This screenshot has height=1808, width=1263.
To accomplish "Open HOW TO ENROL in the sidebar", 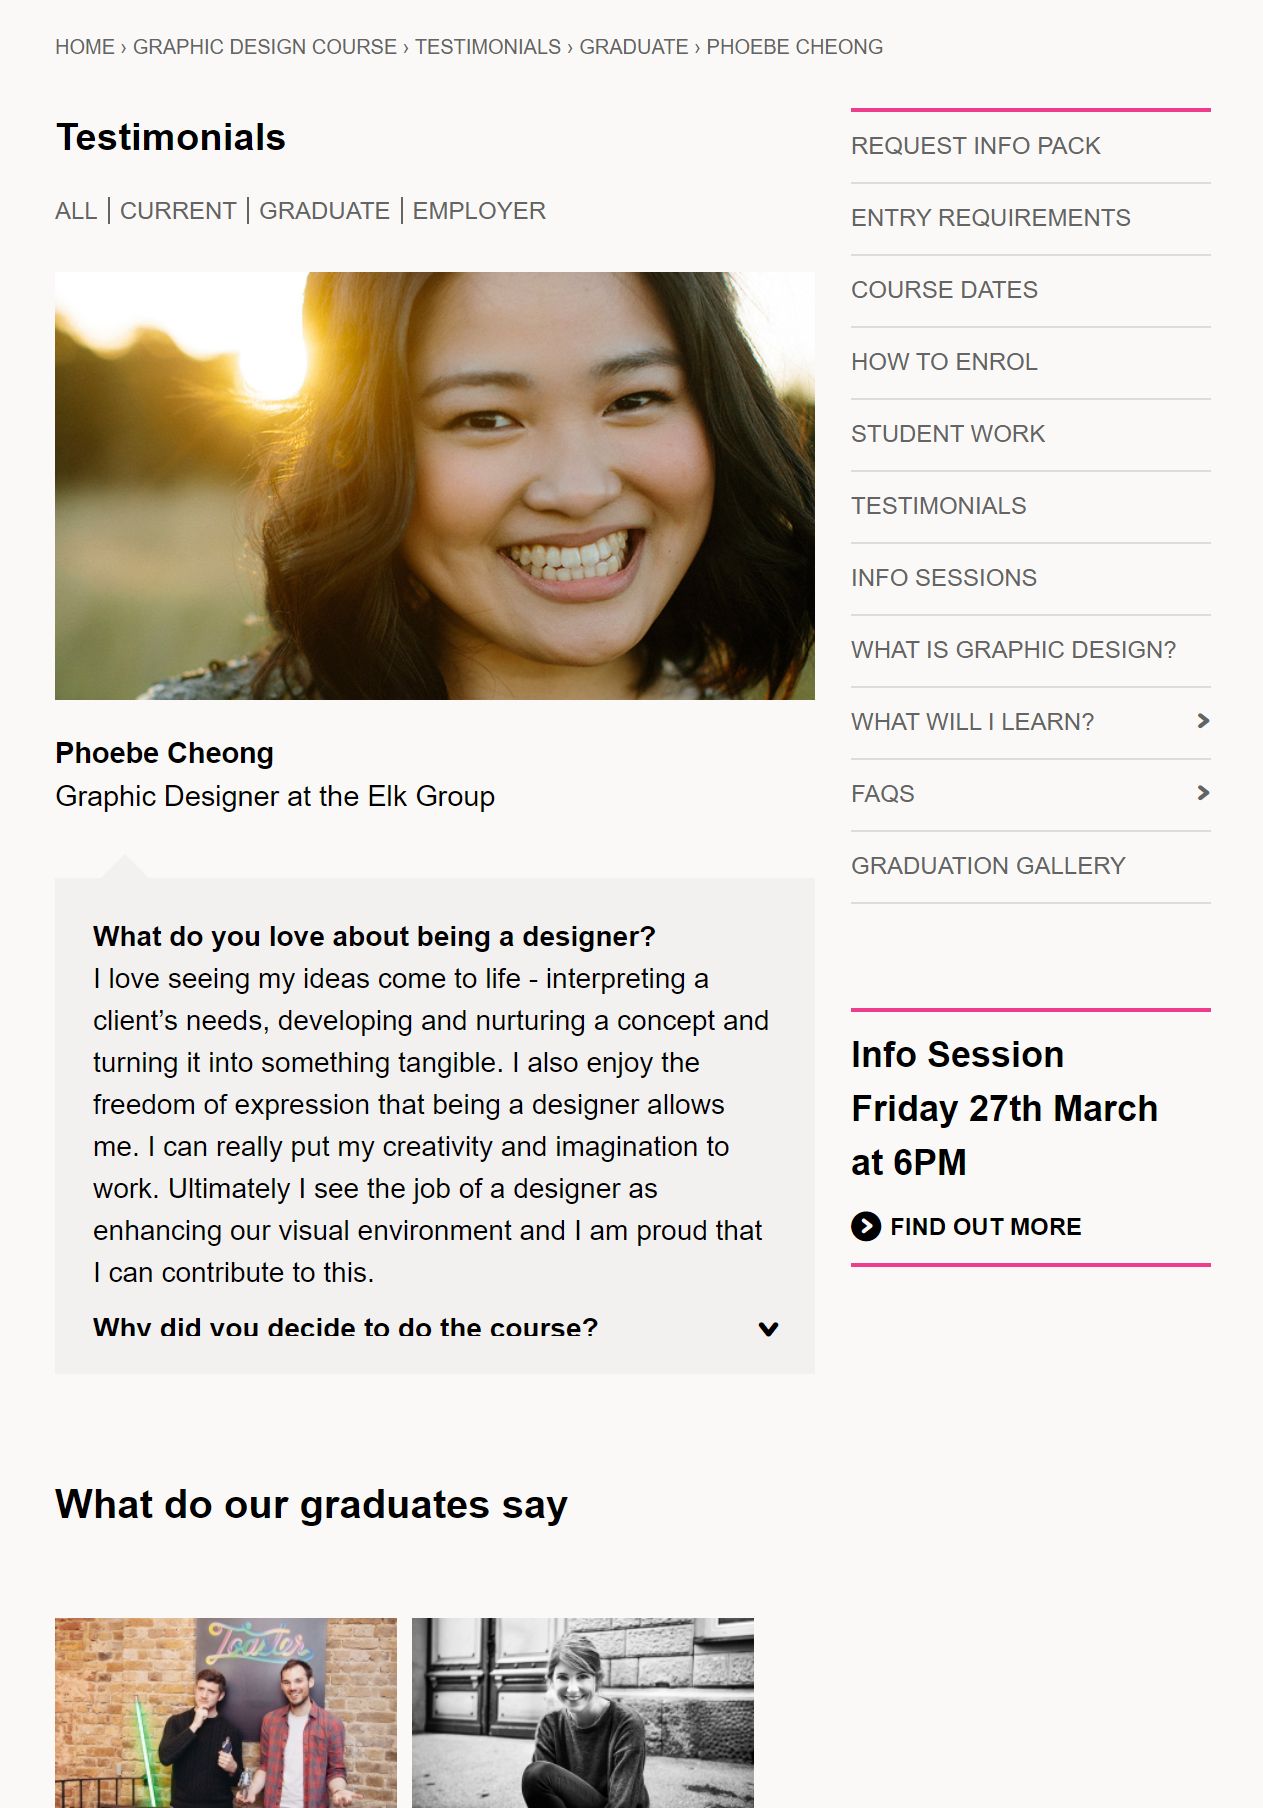I will 944,361.
